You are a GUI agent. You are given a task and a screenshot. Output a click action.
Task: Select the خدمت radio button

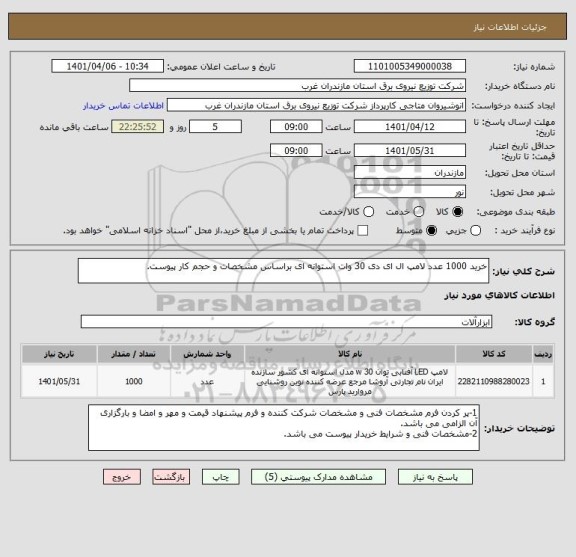tap(419, 212)
